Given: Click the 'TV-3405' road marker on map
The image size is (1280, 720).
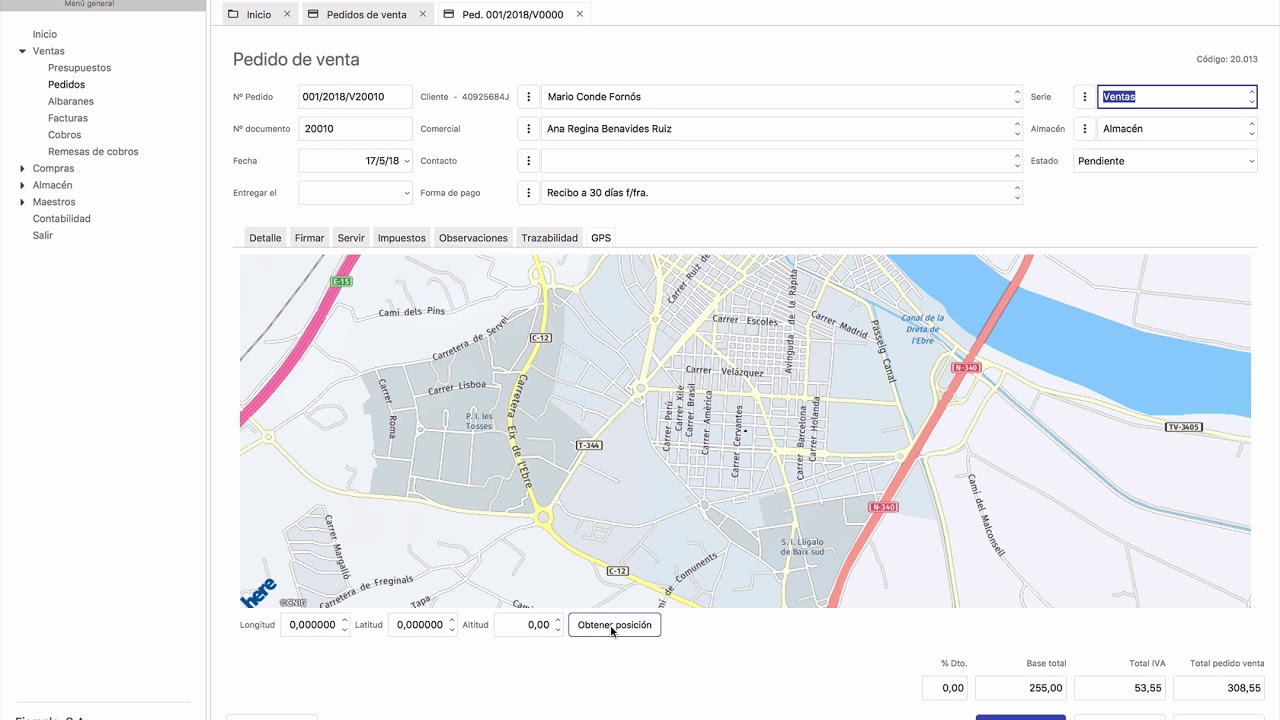Looking at the screenshot, I should [1184, 428].
